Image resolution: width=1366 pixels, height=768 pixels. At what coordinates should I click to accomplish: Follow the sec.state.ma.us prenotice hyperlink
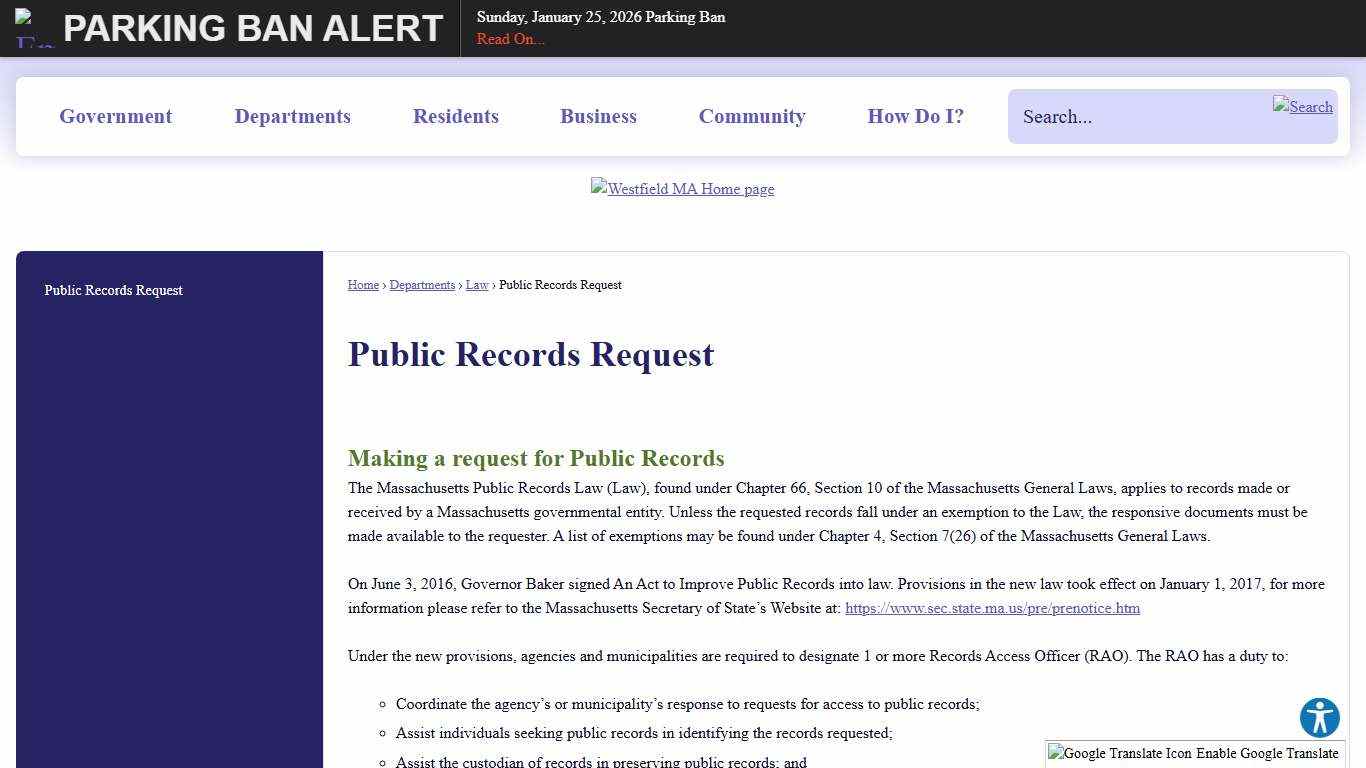click(992, 608)
